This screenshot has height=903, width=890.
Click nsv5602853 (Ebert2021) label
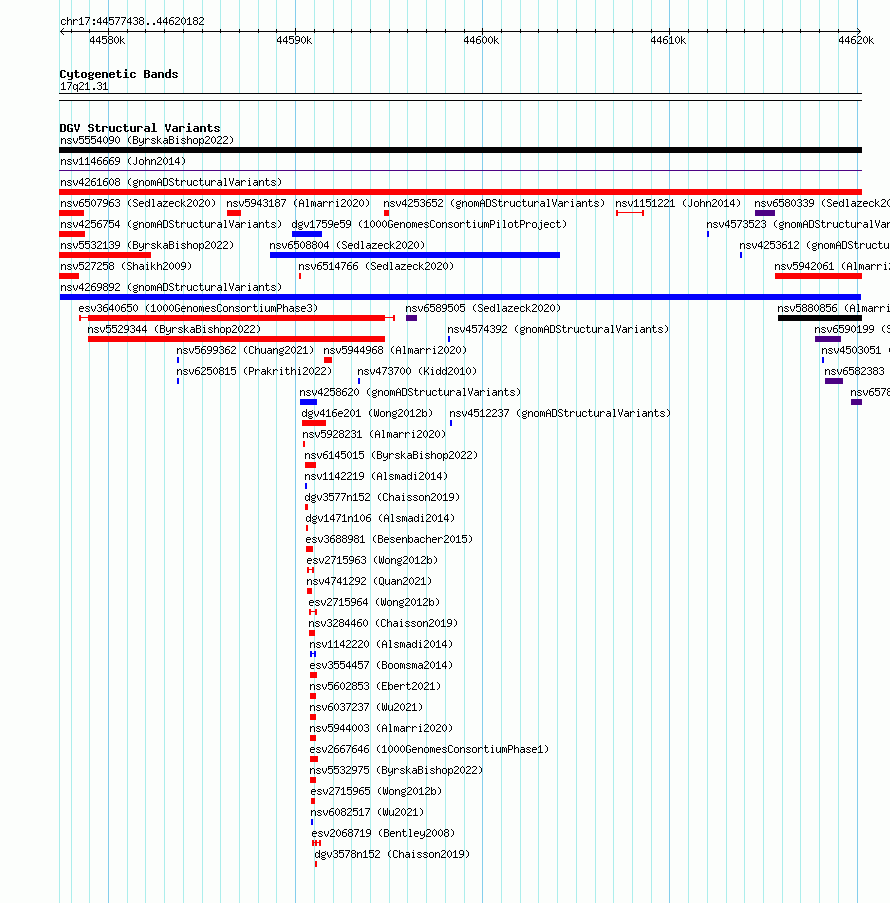(x=375, y=687)
